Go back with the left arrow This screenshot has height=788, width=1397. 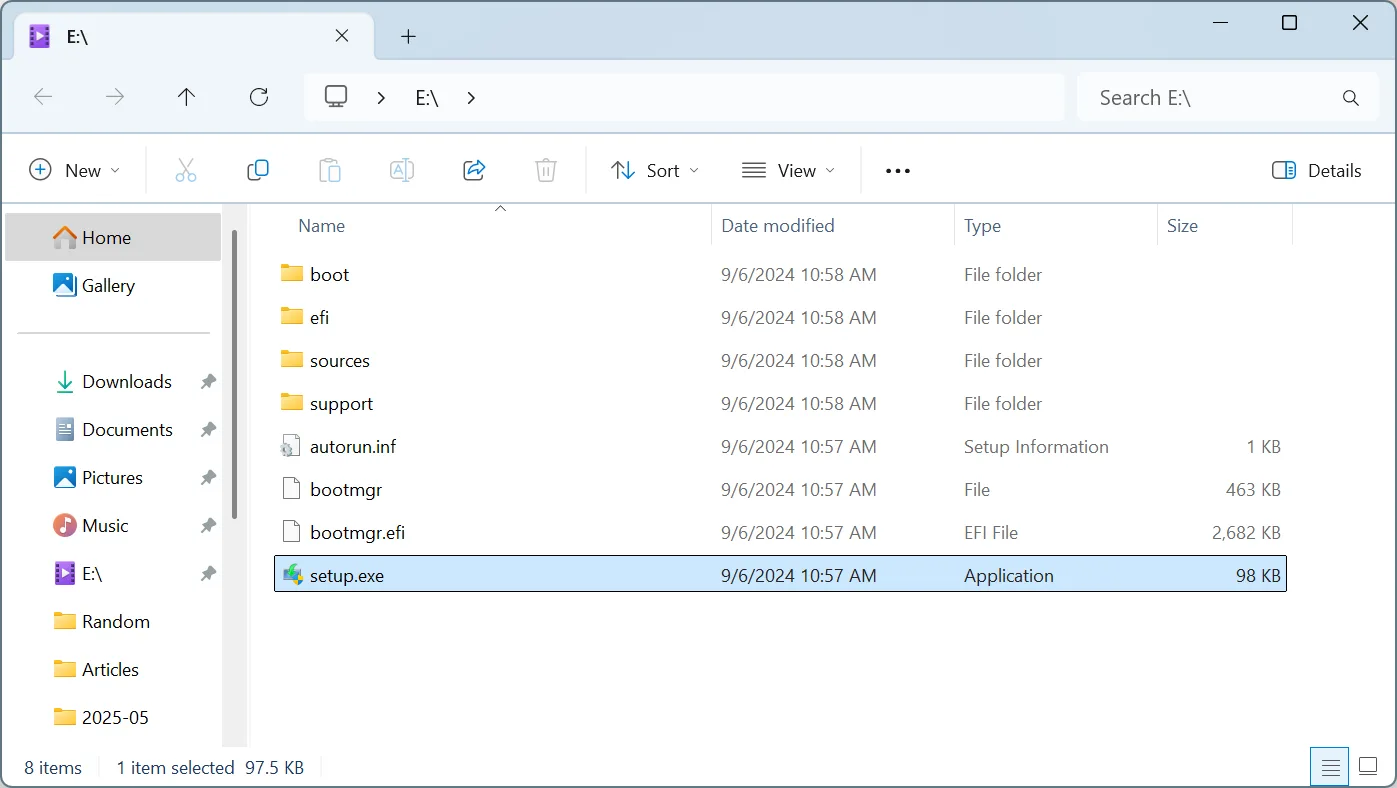(x=43, y=97)
